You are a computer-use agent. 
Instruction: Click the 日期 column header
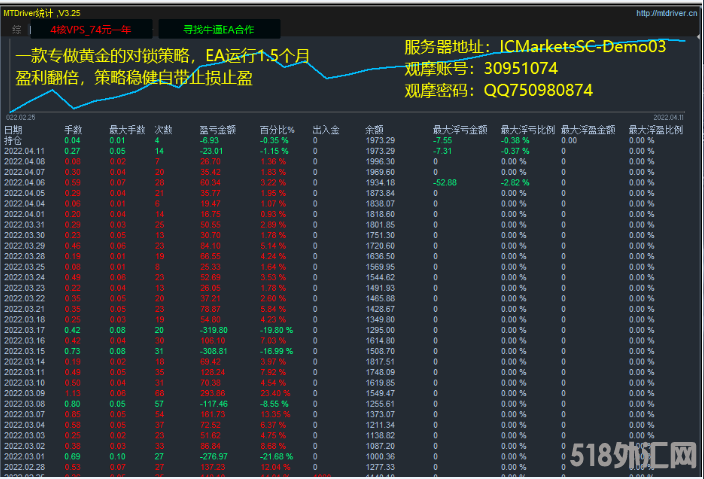[x=13, y=130]
